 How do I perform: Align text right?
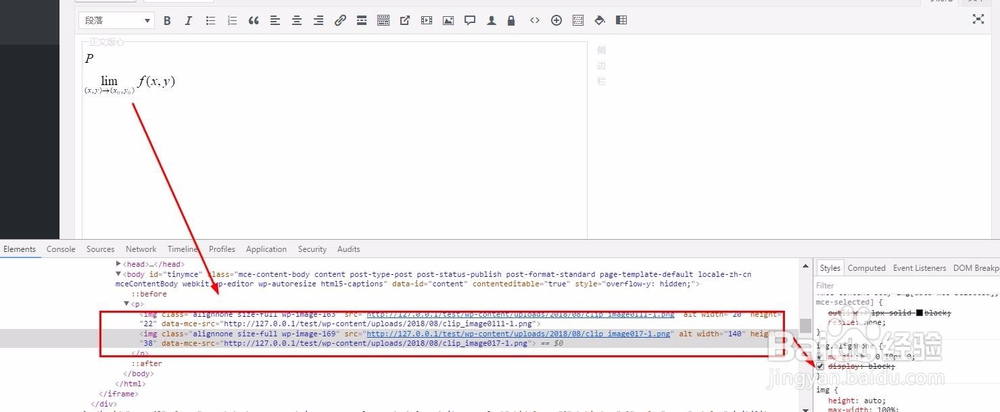click(318, 20)
